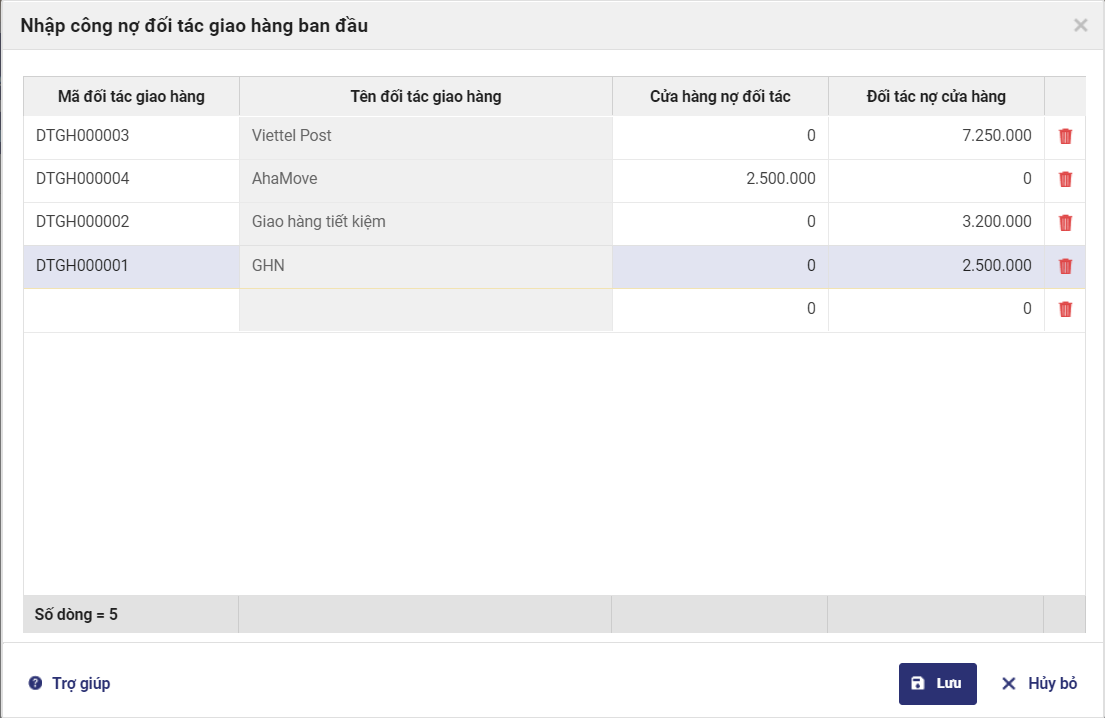Edit AhaMove store debt 2.500.000

pos(720,179)
